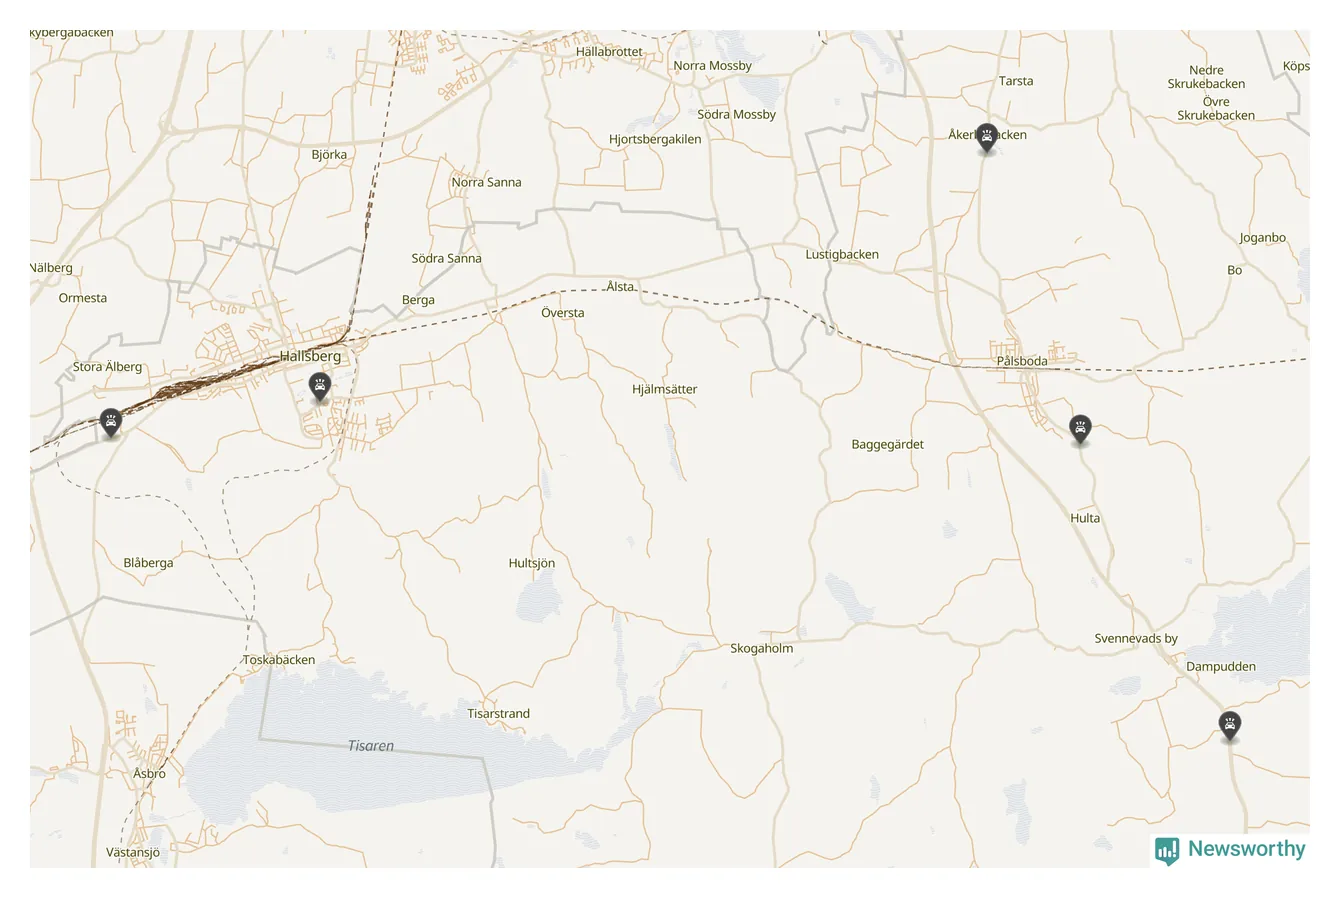Click the car marker southeast of Pålsboda

tap(1080, 430)
